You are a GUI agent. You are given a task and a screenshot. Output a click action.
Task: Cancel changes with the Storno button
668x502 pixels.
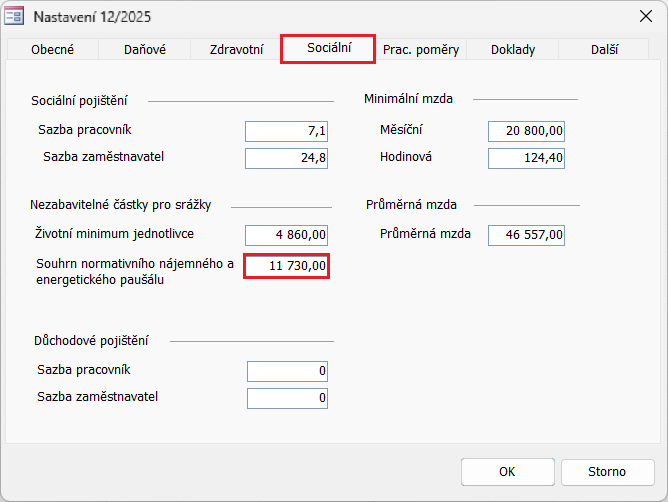click(x=607, y=472)
